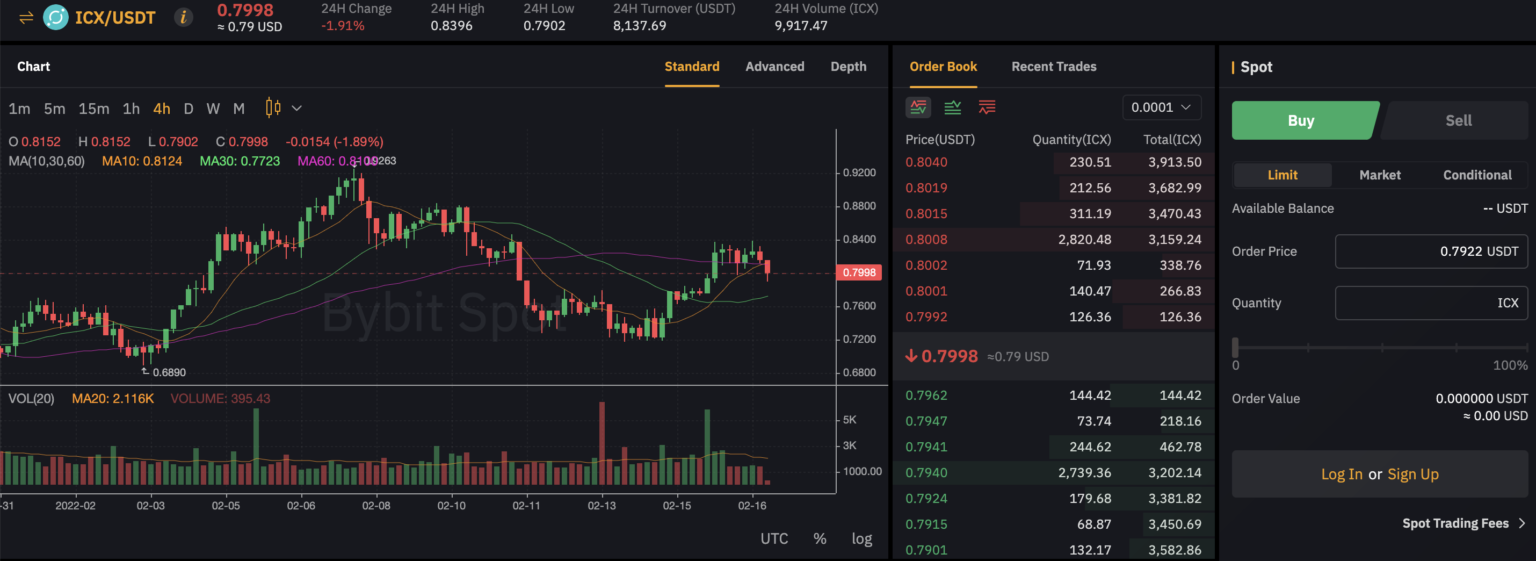The height and width of the screenshot is (561, 1536).
Task: Switch to the Recent Trades tab
Action: pos(1054,67)
